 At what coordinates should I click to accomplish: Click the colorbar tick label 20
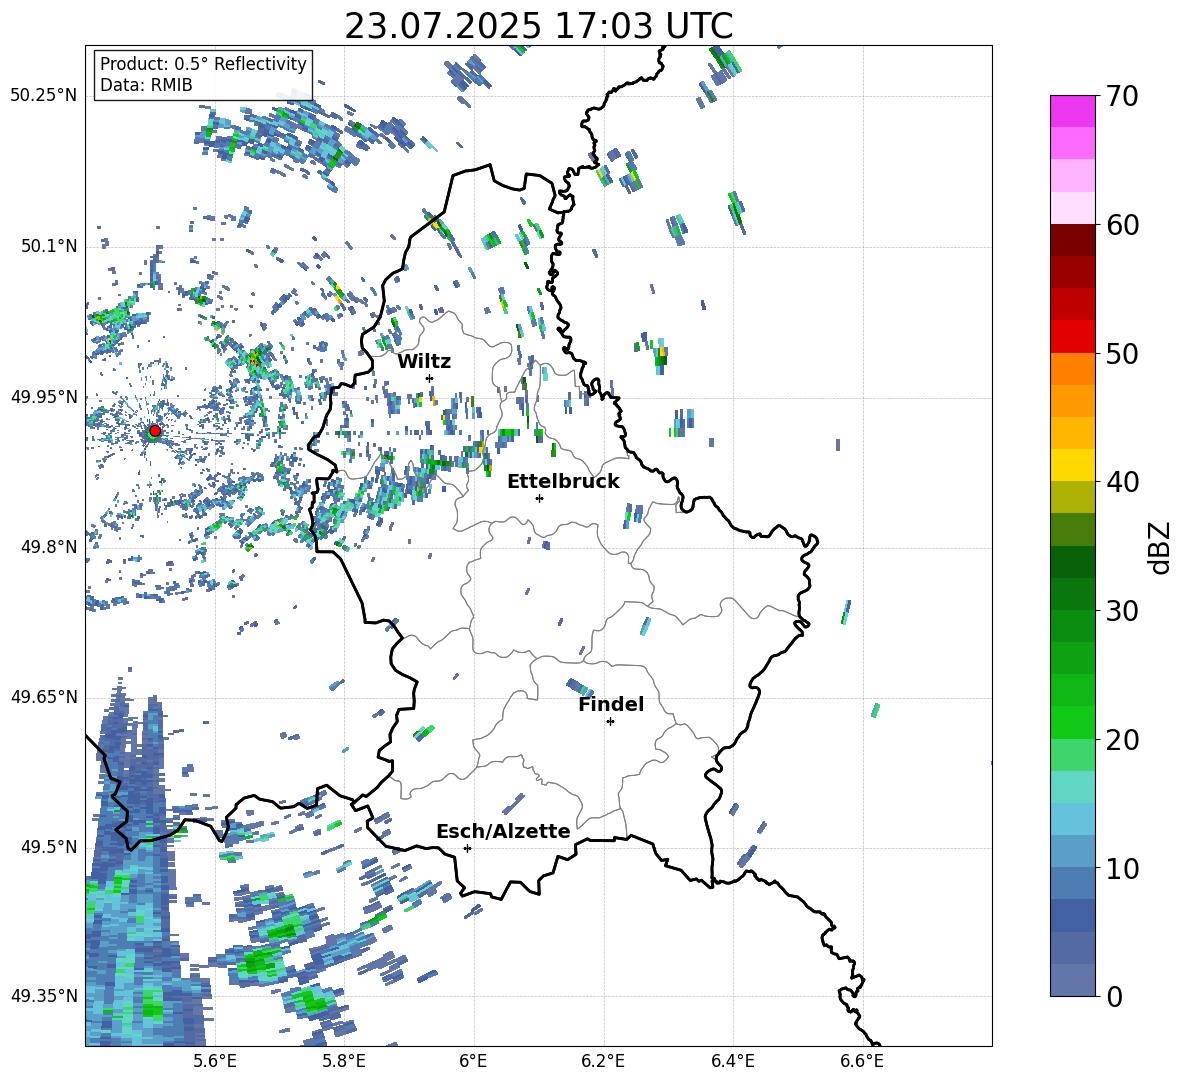point(1123,739)
